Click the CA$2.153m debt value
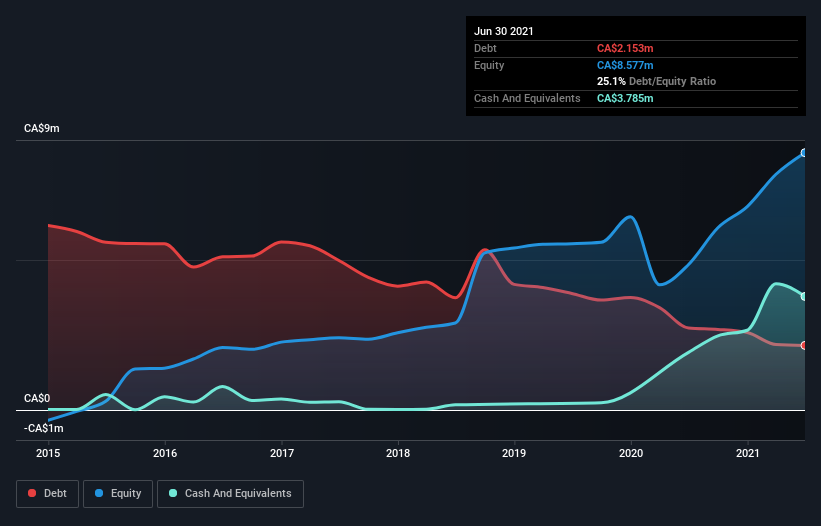The height and width of the screenshot is (526, 821). coord(625,49)
